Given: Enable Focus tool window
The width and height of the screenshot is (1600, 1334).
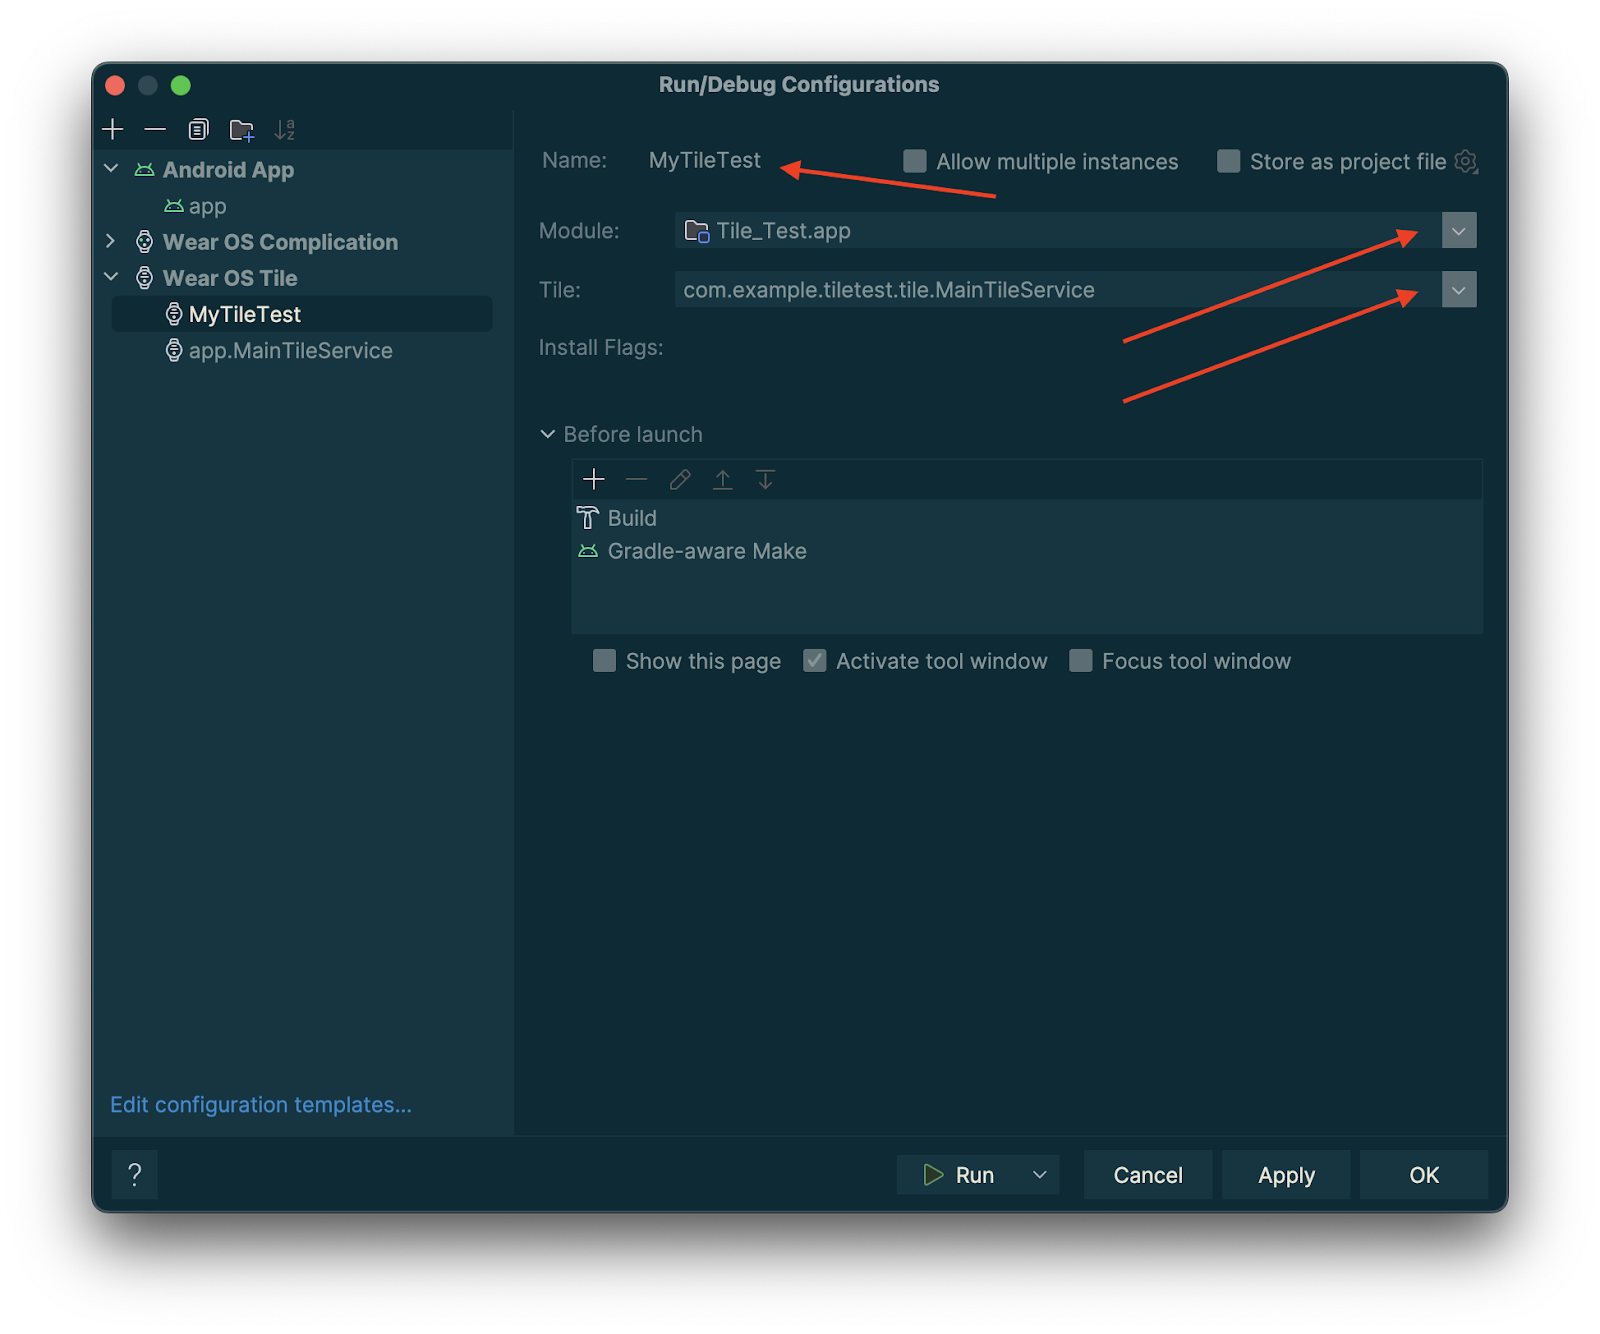Looking at the screenshot, I should click(x=1080, y=660).
